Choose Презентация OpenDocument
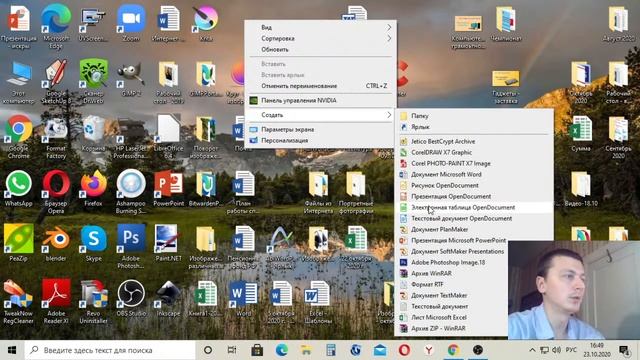 [x=474, y=197]
